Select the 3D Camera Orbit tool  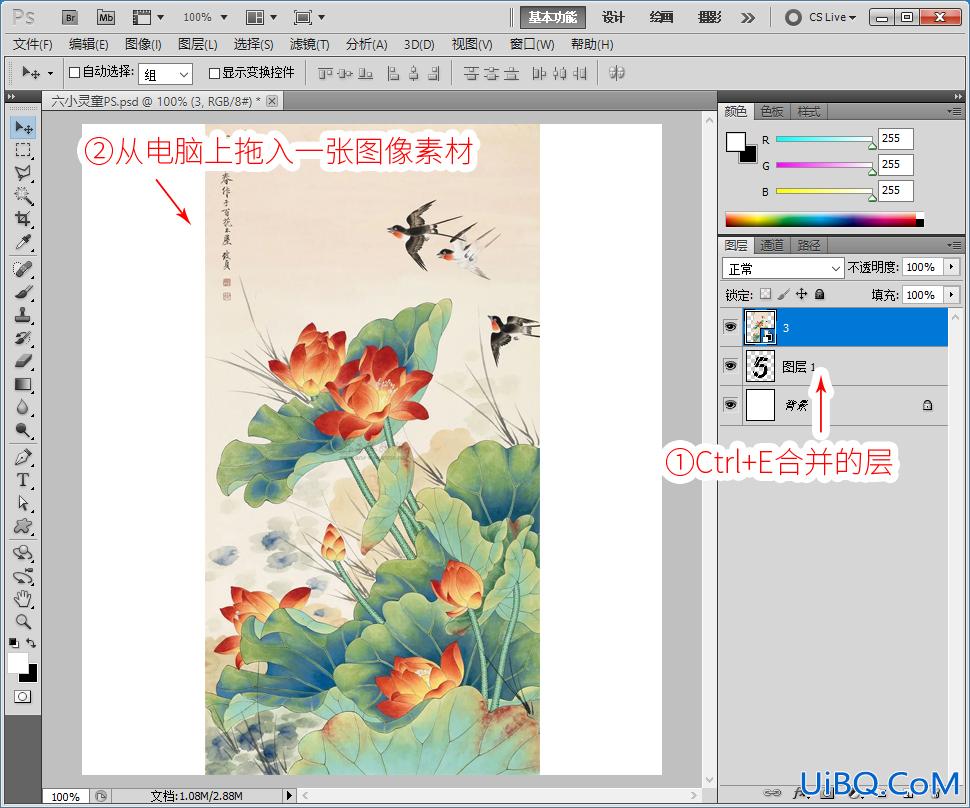(x=24, y=575)
